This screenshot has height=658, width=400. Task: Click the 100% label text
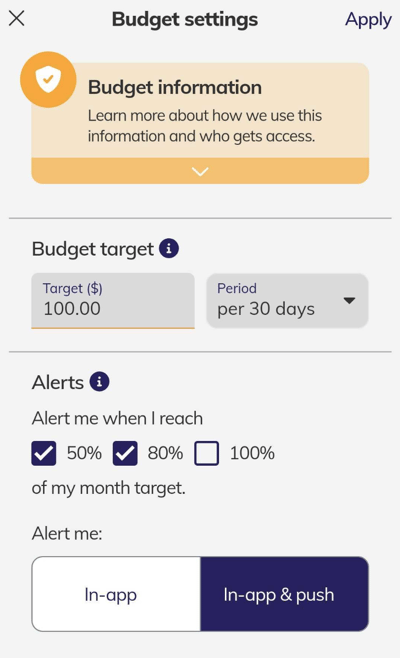[252, 453]
